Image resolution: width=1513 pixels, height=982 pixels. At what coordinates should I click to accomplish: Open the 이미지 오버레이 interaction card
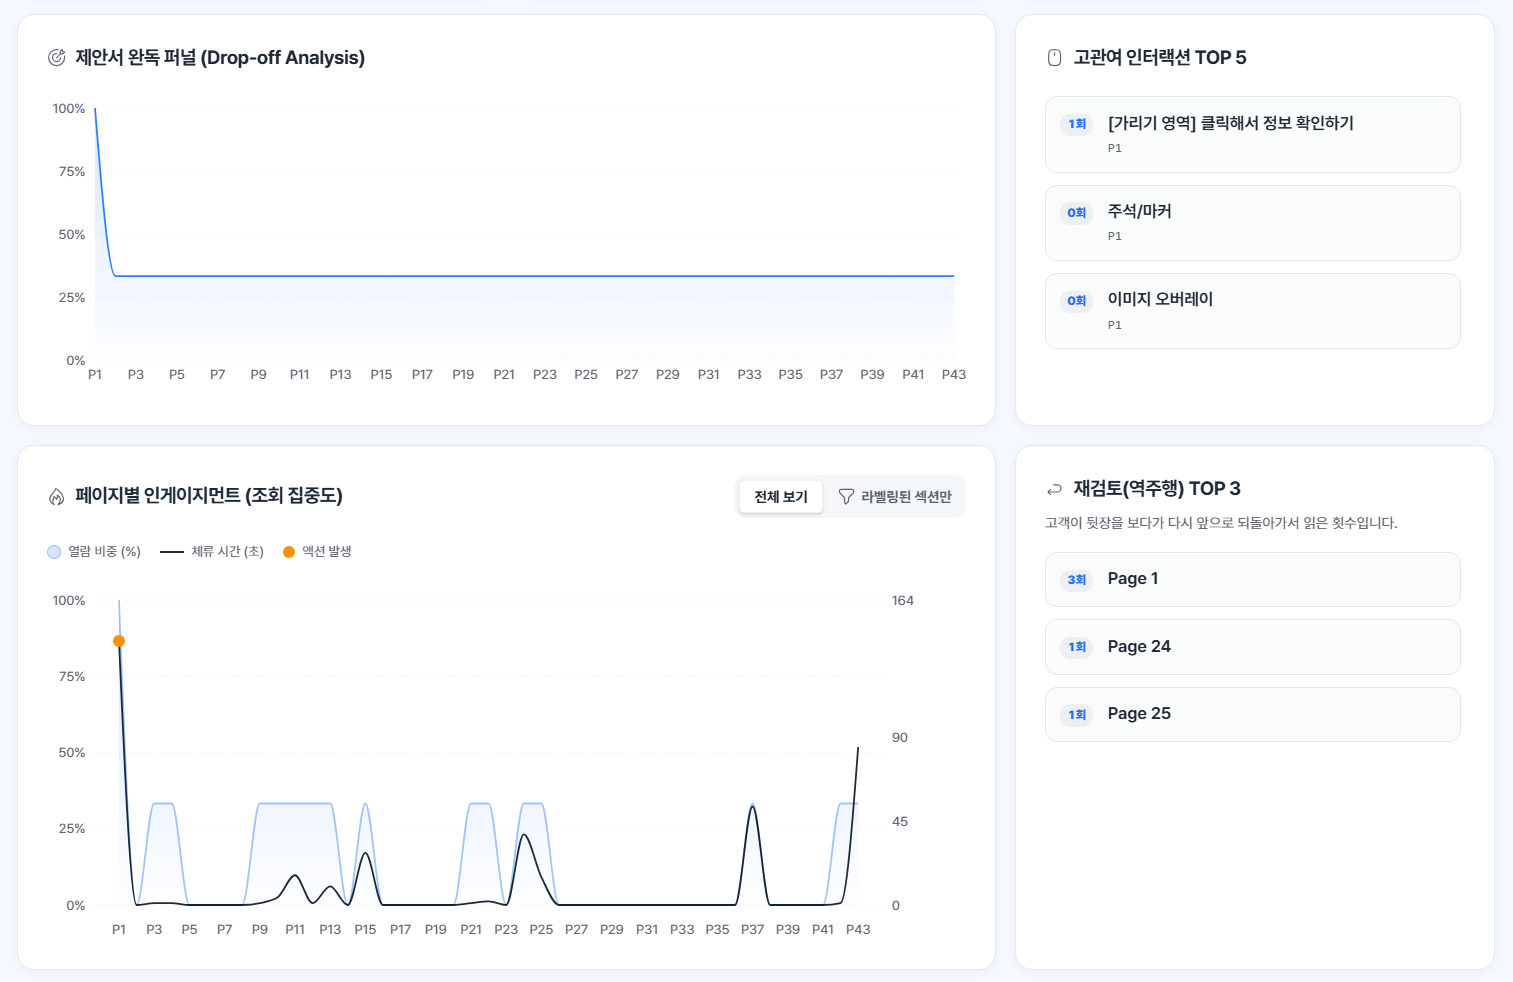click(1252, 311)
